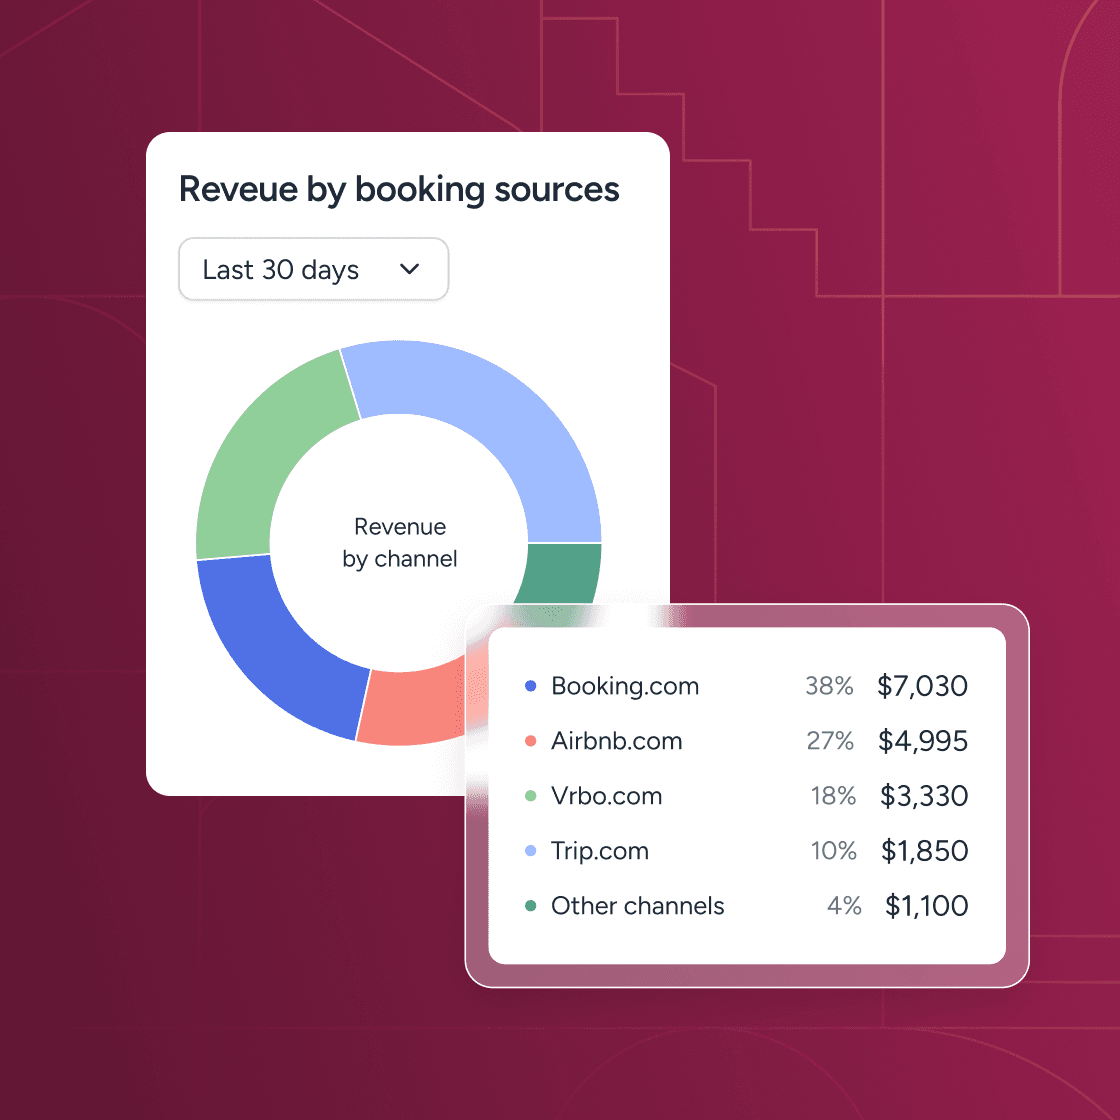Click the Reveue by booking sources heading
This screenshot has width=1120, height=1120.
[399, 190]
